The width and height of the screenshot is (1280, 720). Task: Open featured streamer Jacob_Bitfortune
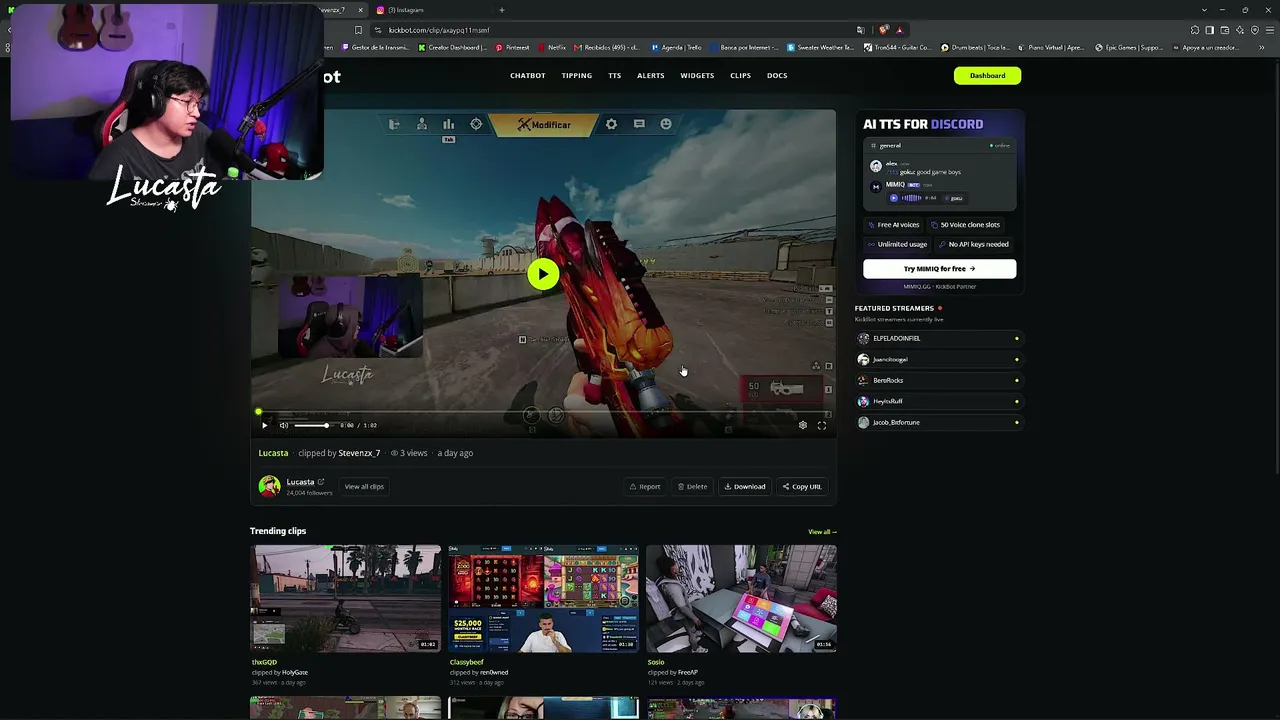[x=938, y=422]
